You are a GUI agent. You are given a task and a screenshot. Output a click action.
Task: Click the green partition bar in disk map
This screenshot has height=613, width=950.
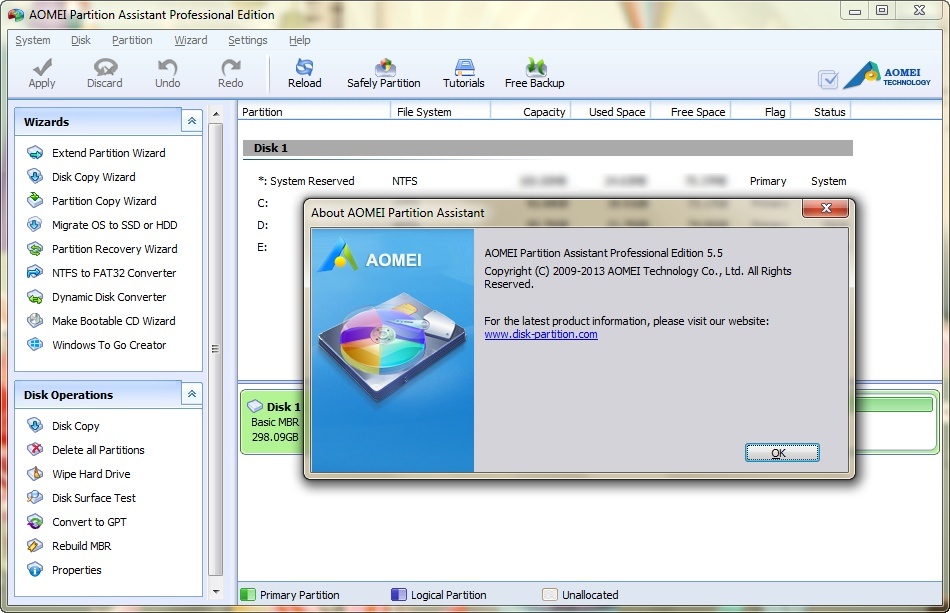tap(893, 404)
